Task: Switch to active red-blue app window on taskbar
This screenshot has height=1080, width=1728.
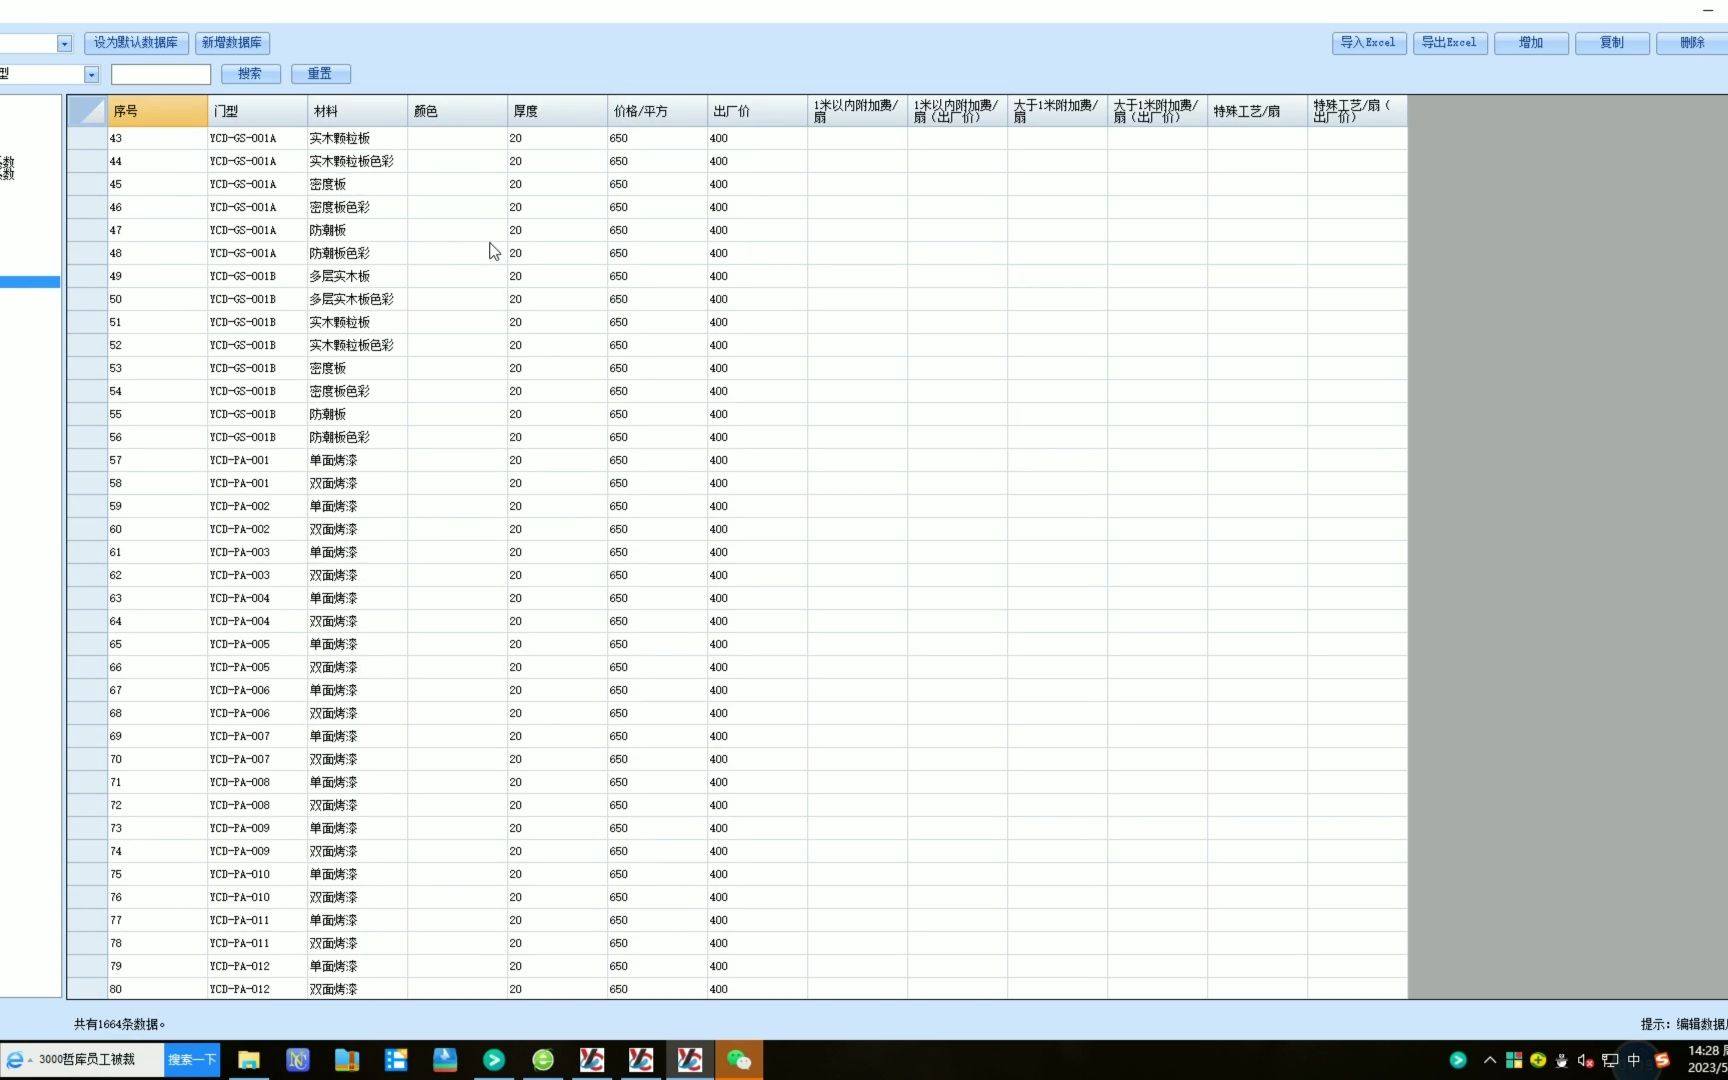Action: click(x=690, y=1060)
